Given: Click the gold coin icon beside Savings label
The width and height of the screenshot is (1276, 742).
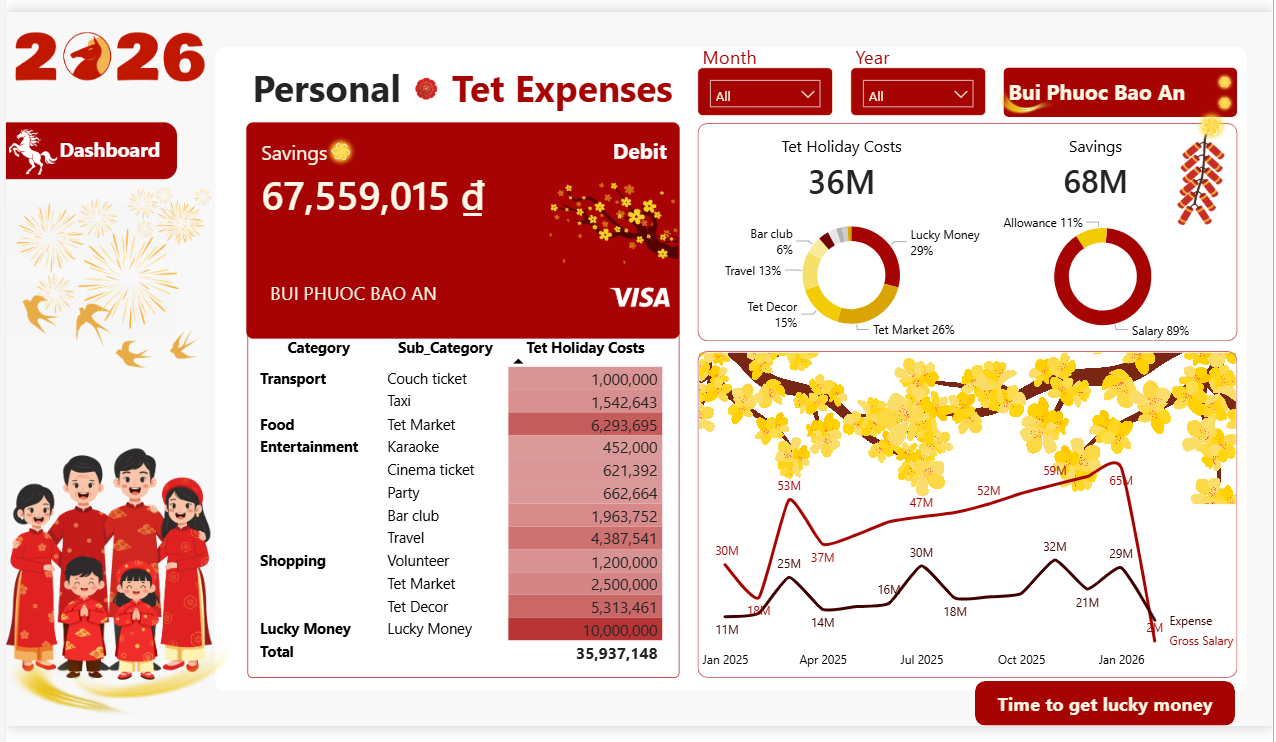Looking at the screenshot, I should click(x=339, y=150).
